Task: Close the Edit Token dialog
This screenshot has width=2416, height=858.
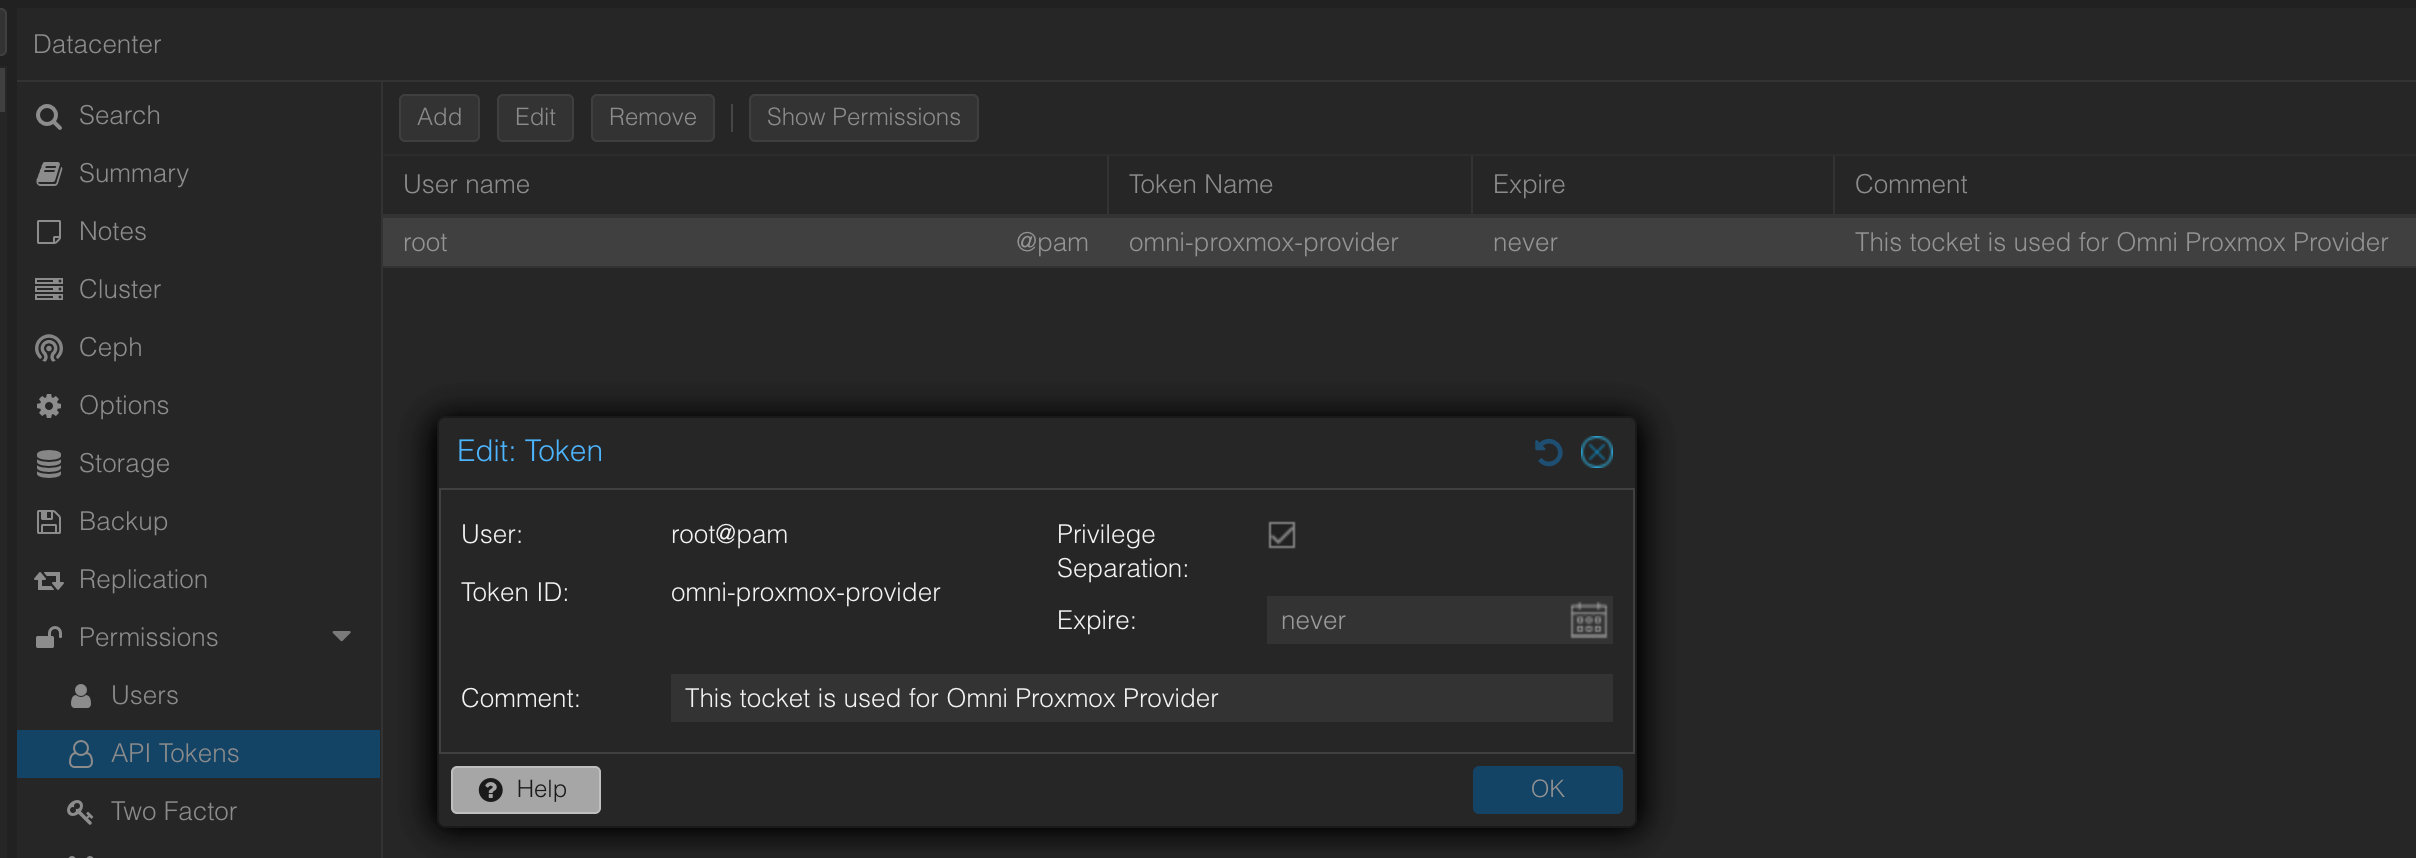Action: point(1596,452)
